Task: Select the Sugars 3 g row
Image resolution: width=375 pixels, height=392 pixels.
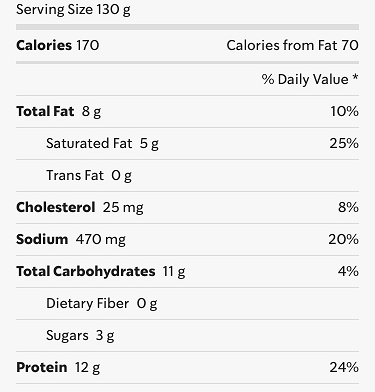Action: tap(187, 335)
